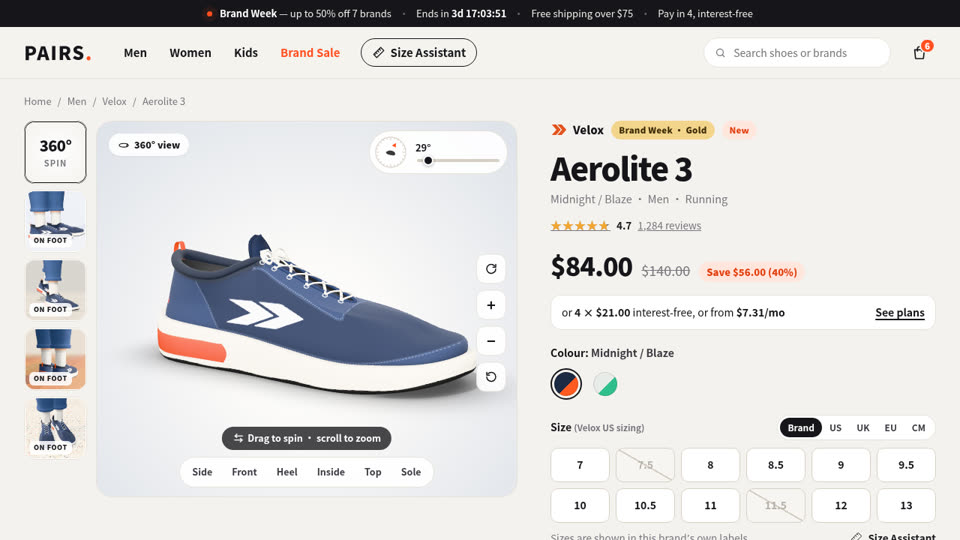Open Velox brand name link
The height and width of the screenshot is (540, 960).
click(x=588, y=130)
